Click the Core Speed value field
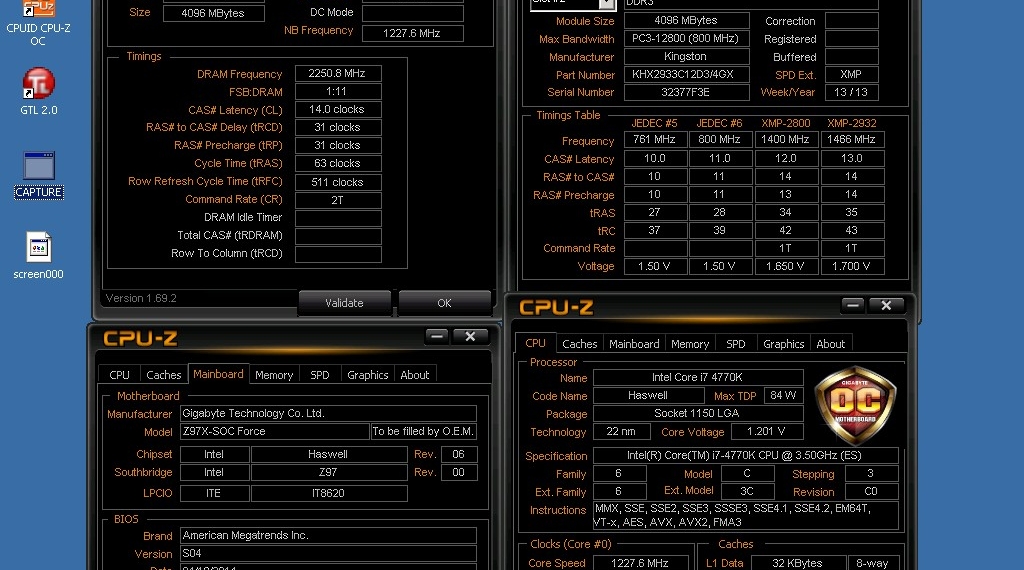 (x=640, y=563)
